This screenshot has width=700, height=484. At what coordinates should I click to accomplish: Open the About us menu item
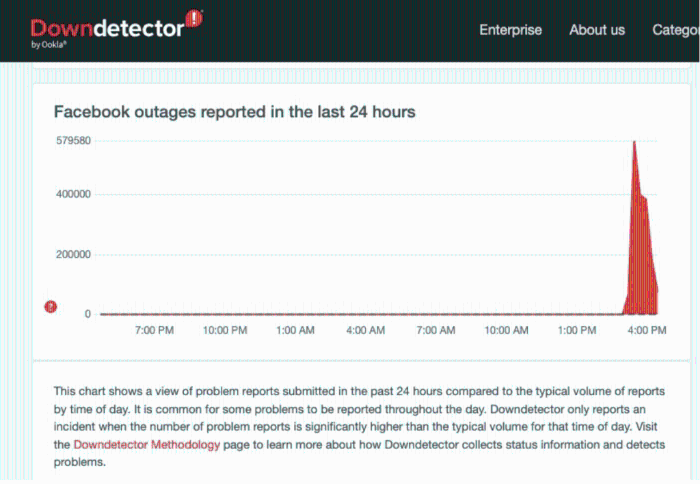click(597, 30)
